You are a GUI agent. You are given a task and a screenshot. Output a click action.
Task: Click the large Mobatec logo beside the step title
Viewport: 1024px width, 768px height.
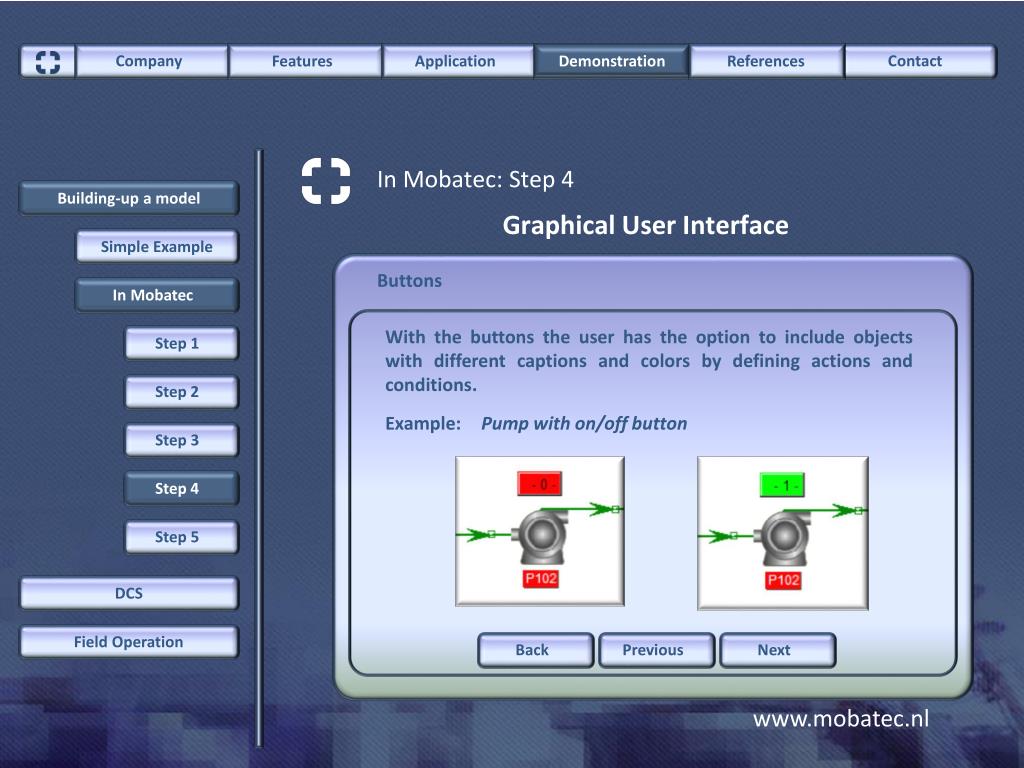coord(326,181)
